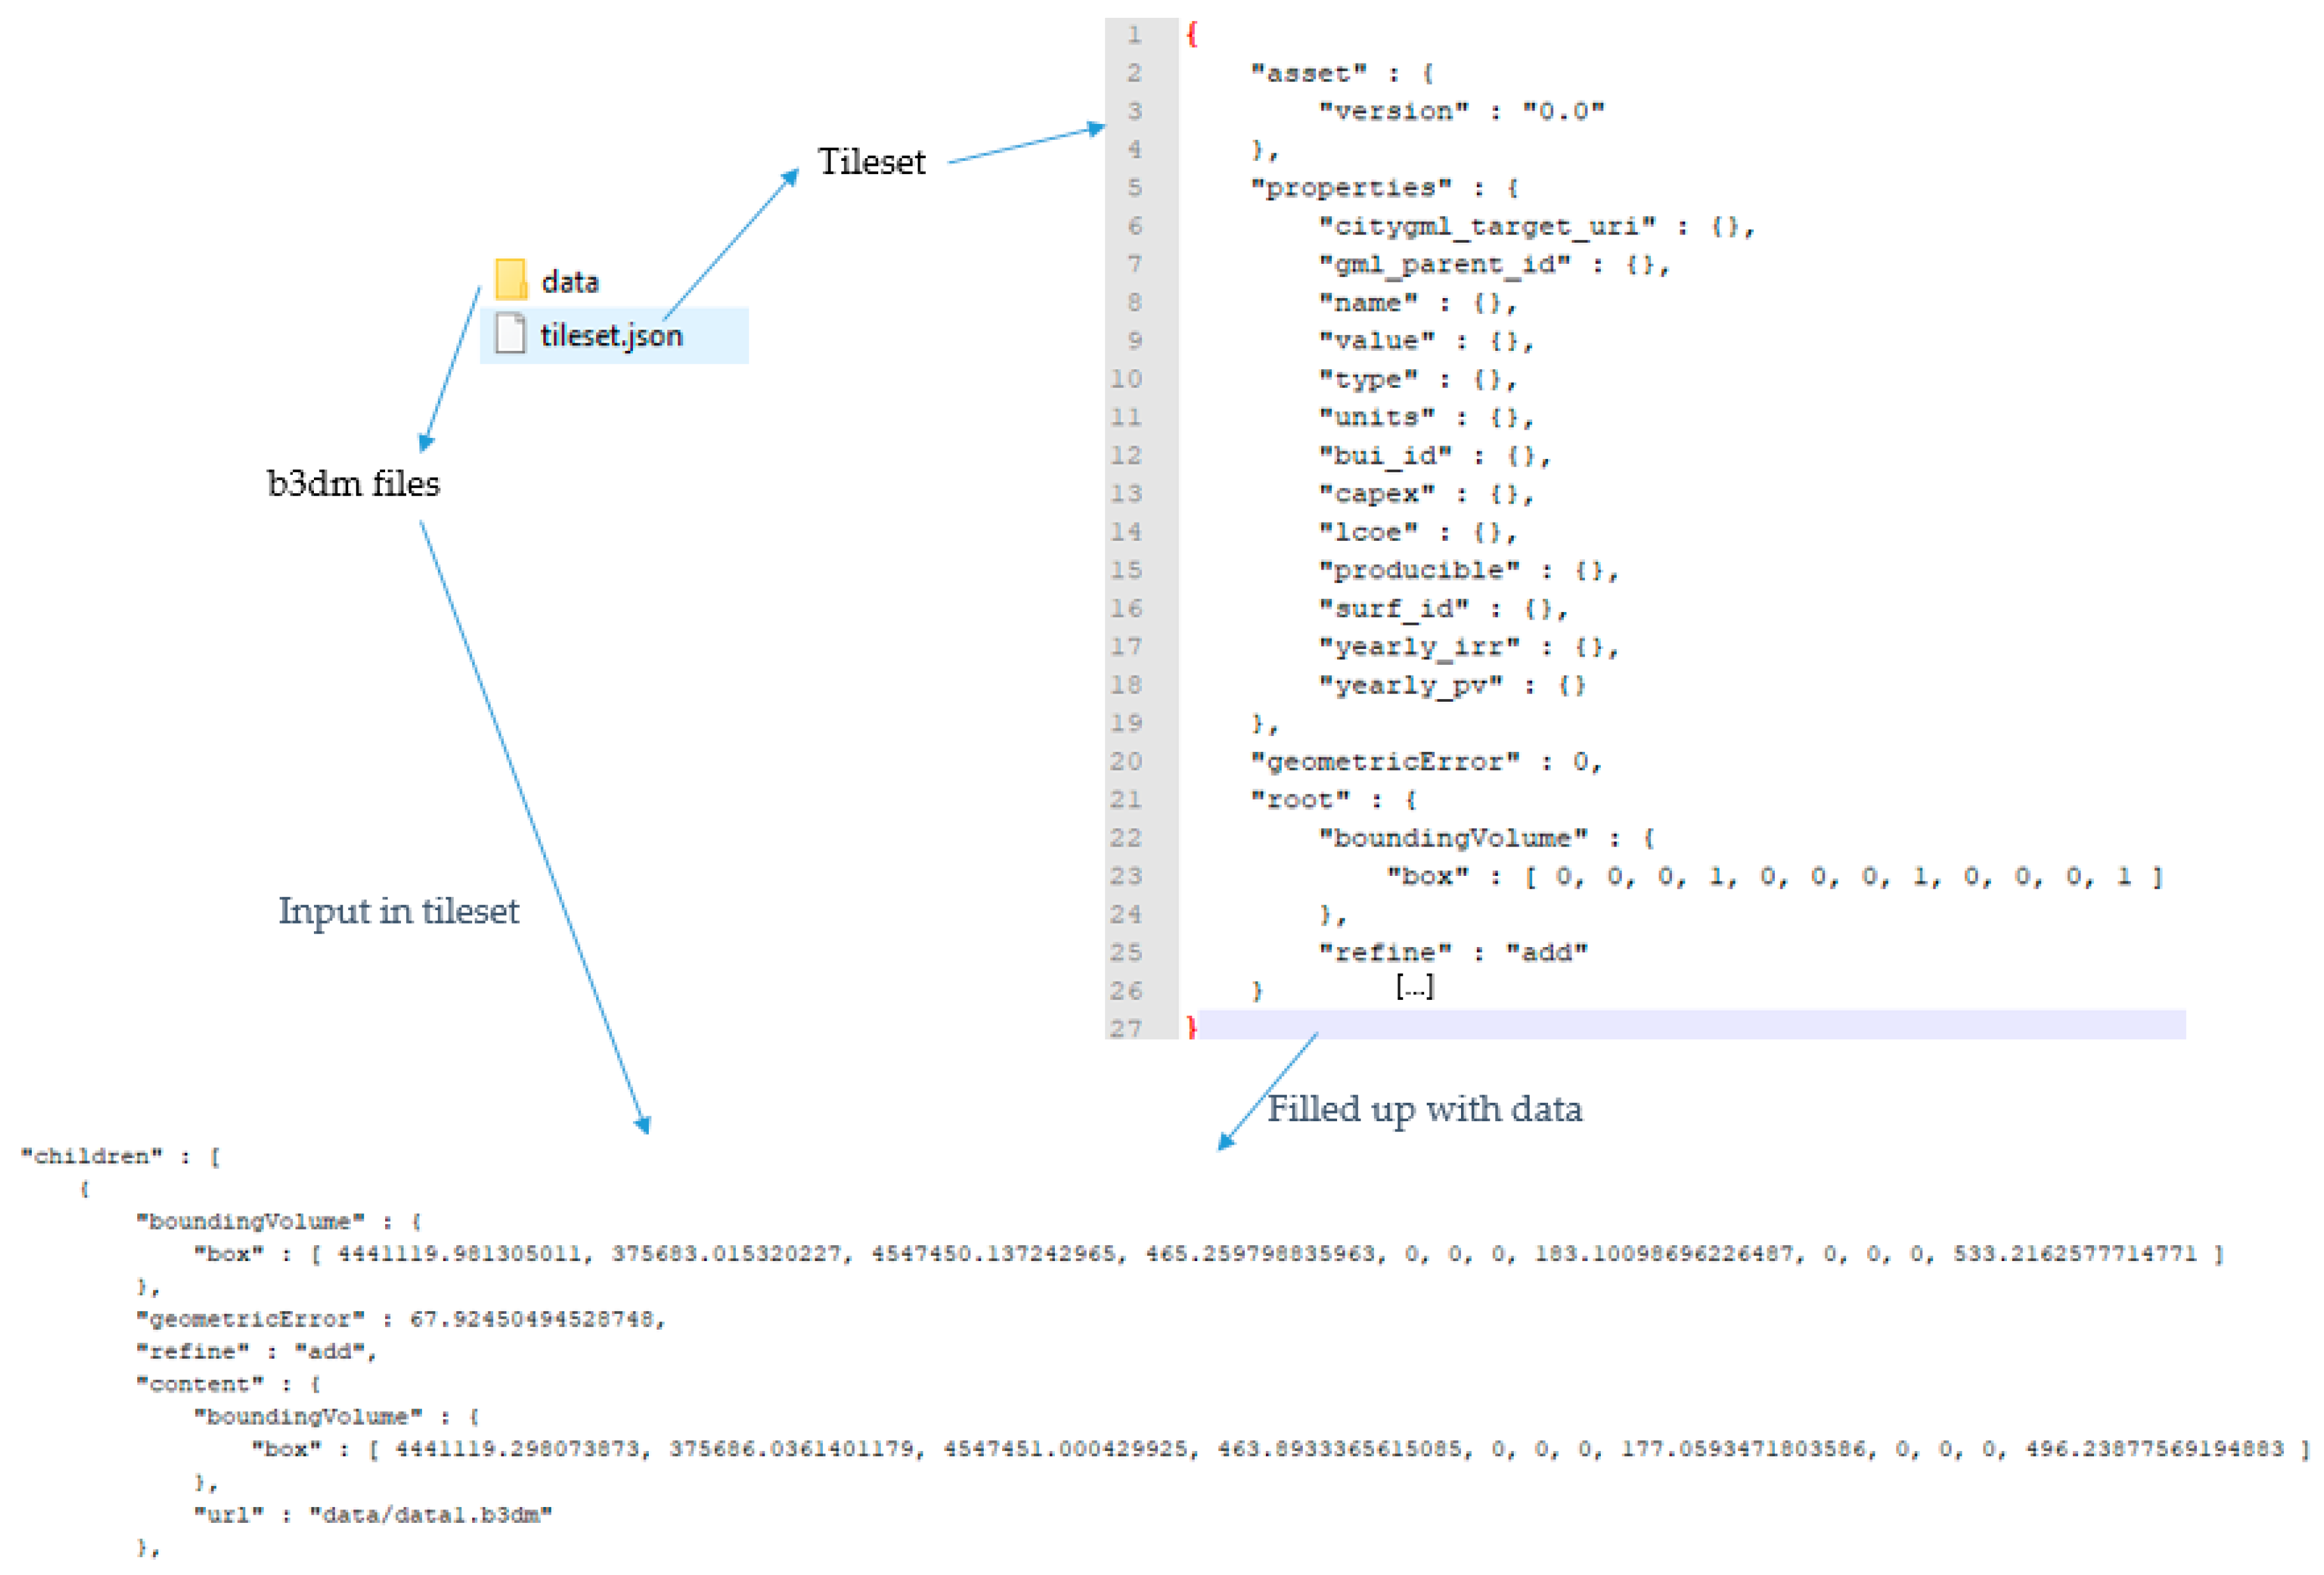
Task: Click the red opening brace on line 1
Action: pos(1191,35)
